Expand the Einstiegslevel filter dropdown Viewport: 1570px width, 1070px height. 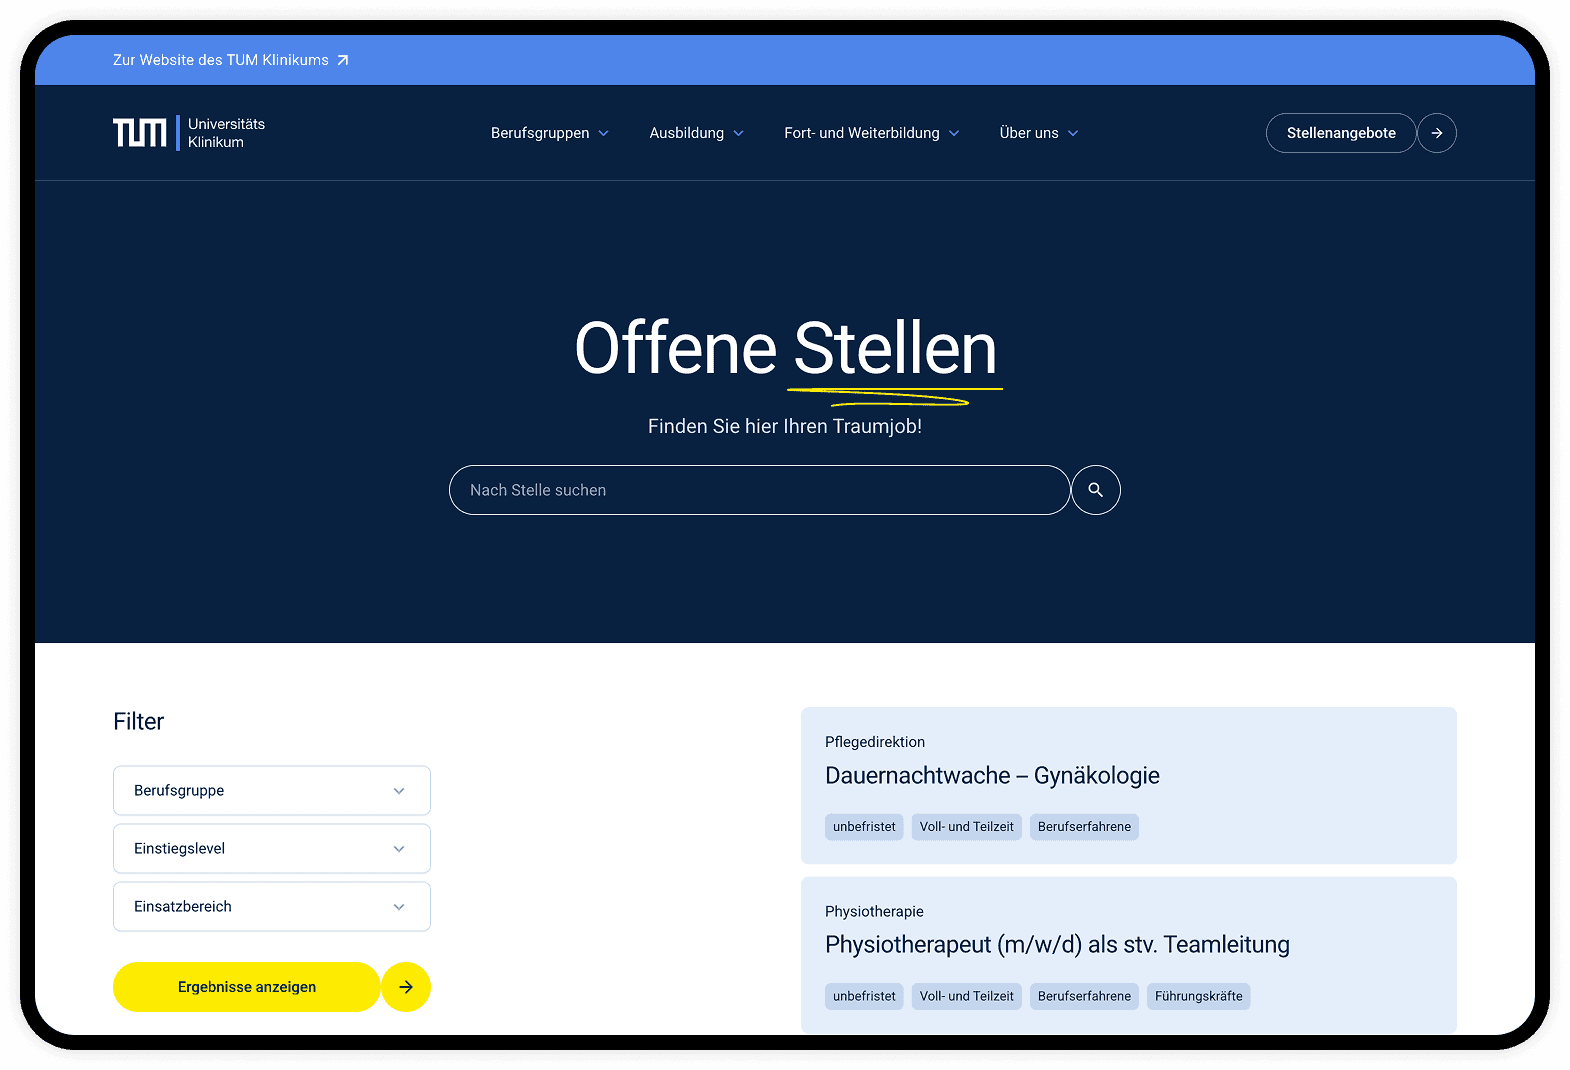(x=272, y=849)
